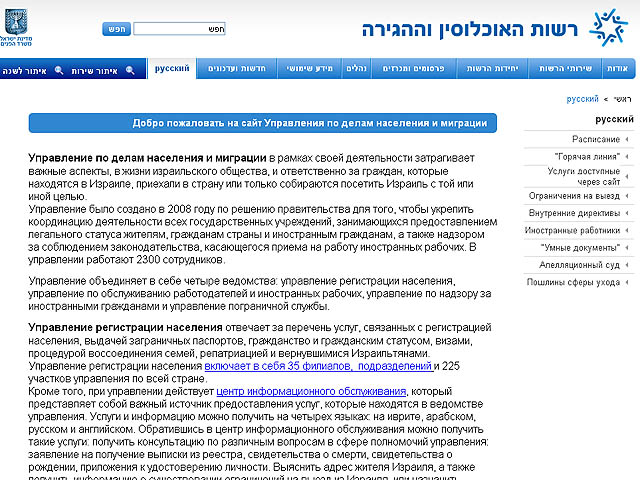640x480 pixels.
Task: Open "Умные документы" sidebar item
Action: point(580,247)
